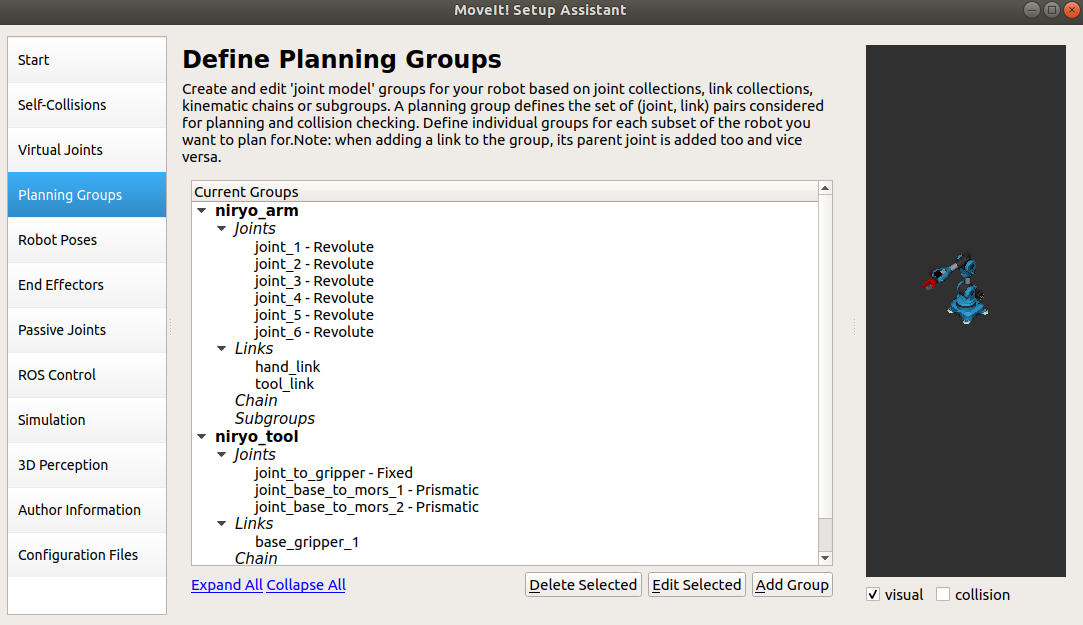Open the ROS Control step

[x=87, y=375]
